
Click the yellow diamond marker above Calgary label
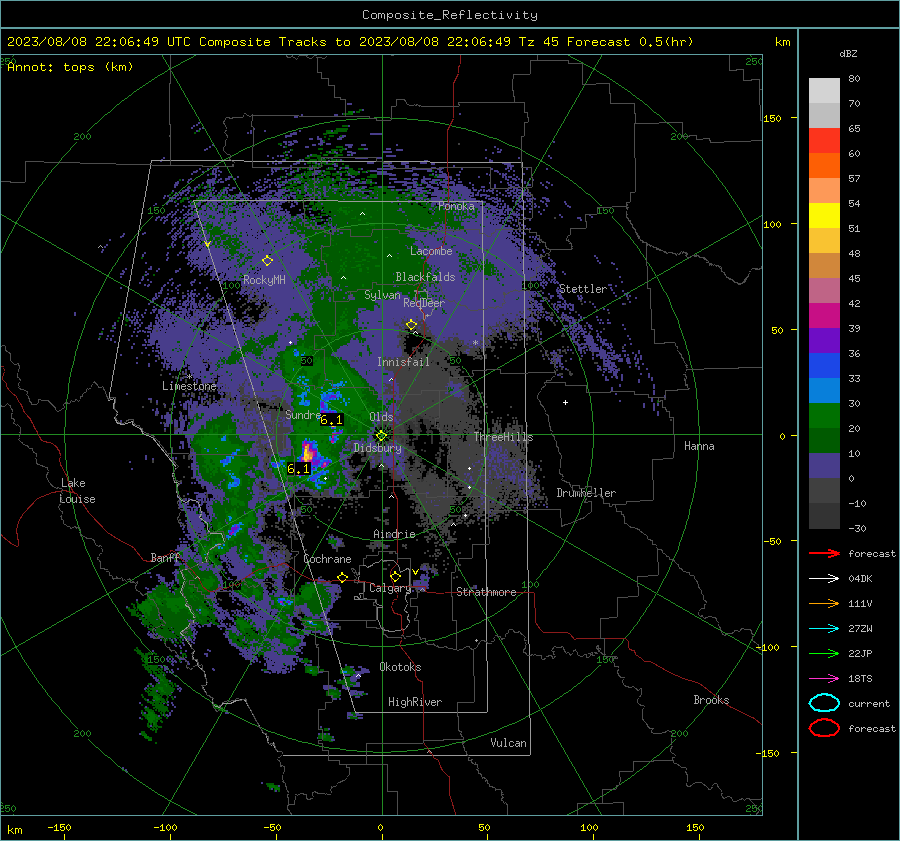[x=395, y=576]
